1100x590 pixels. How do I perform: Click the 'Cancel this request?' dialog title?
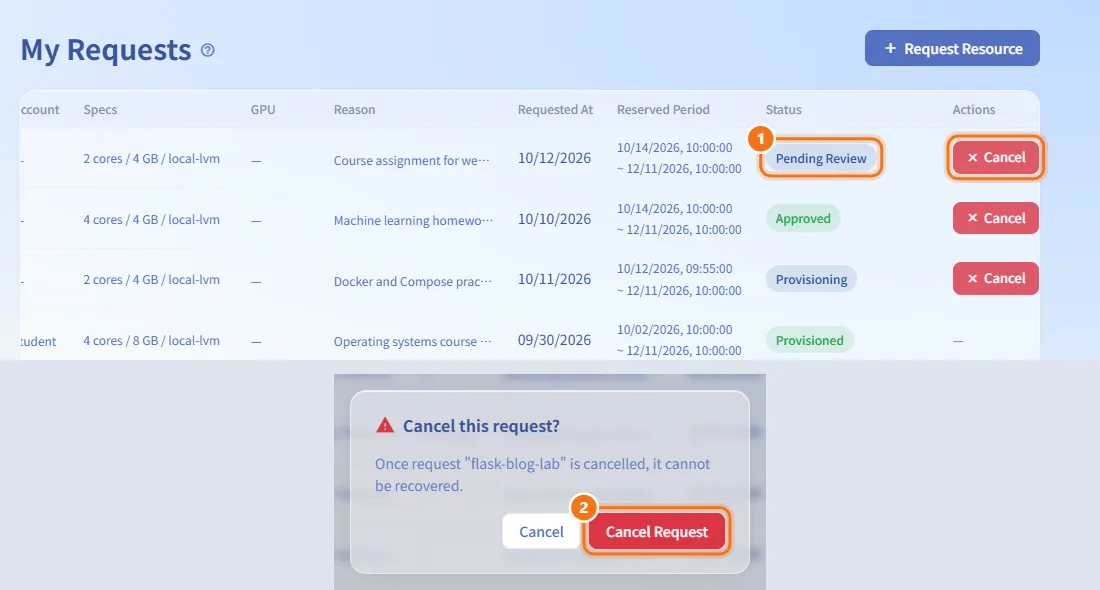click(x=481, y=426)
